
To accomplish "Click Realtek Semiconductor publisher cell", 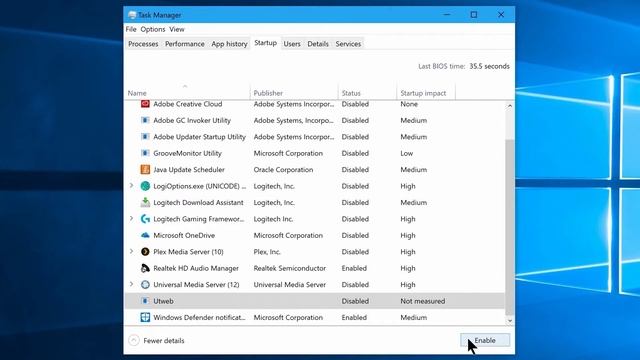I will click(290, 268).
